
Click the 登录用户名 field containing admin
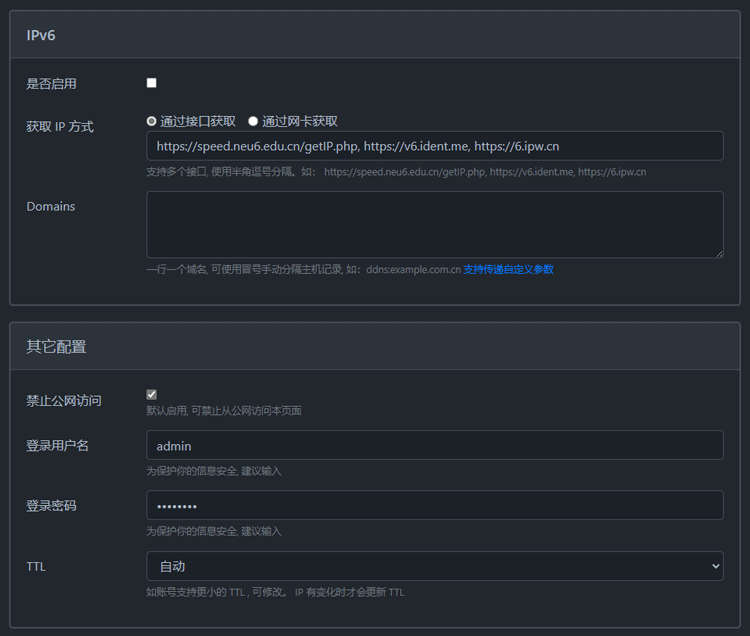coord(434,445)
